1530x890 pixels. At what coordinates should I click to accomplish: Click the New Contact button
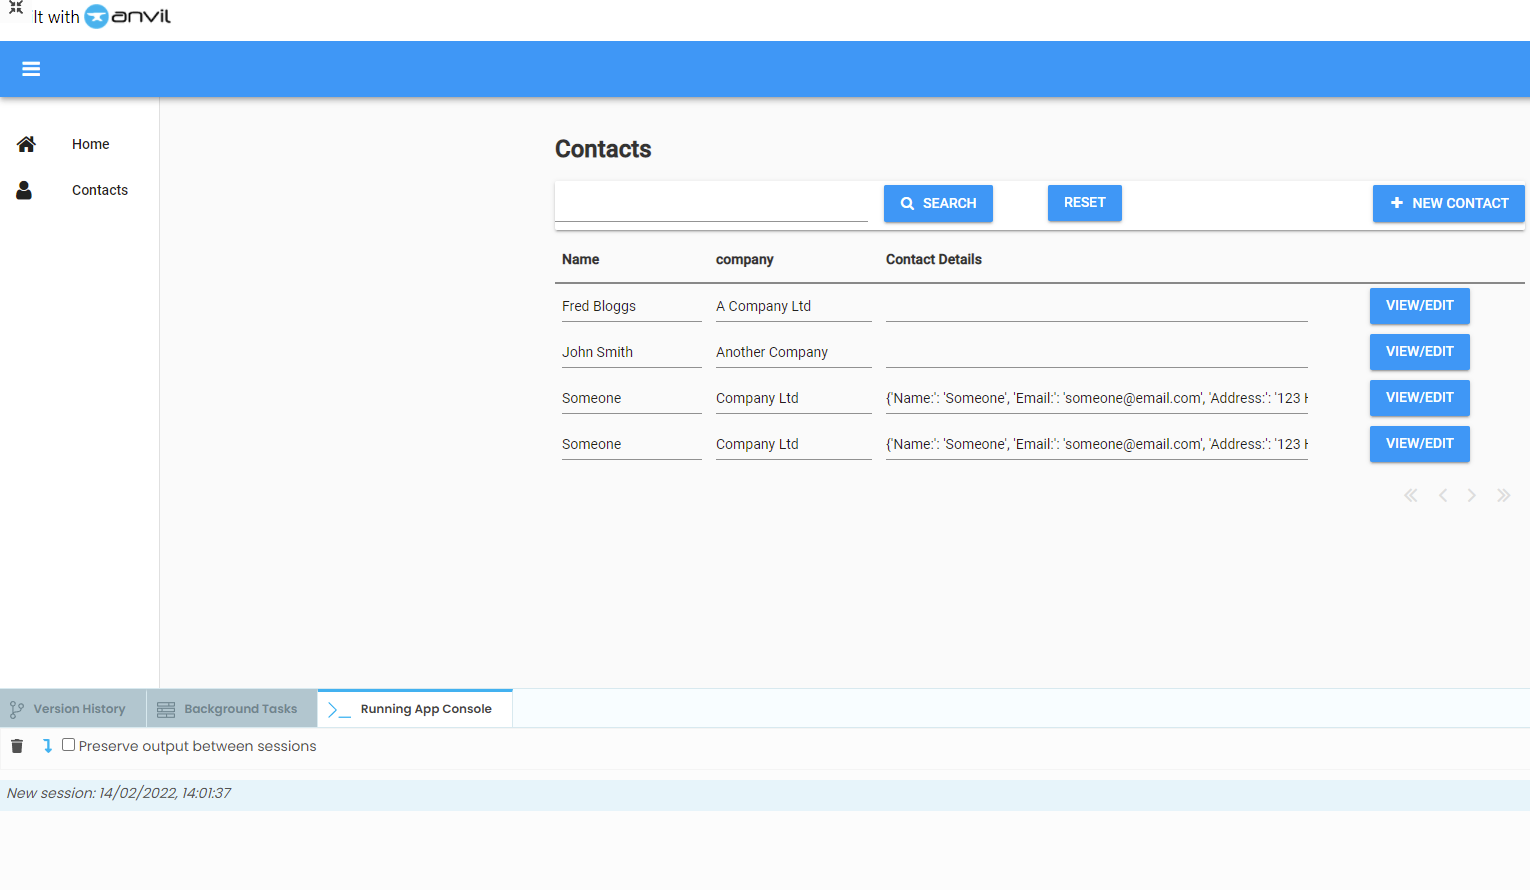point(1448,203)
